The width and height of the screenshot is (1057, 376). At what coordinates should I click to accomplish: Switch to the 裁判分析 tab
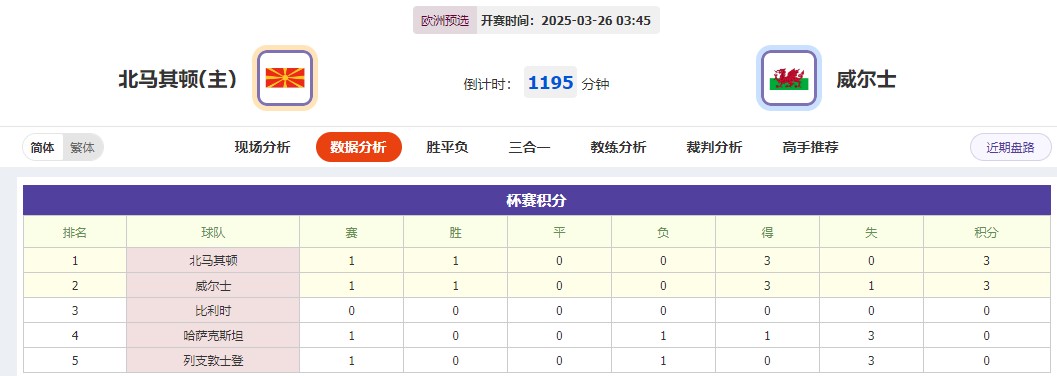[x=714, y=148]
